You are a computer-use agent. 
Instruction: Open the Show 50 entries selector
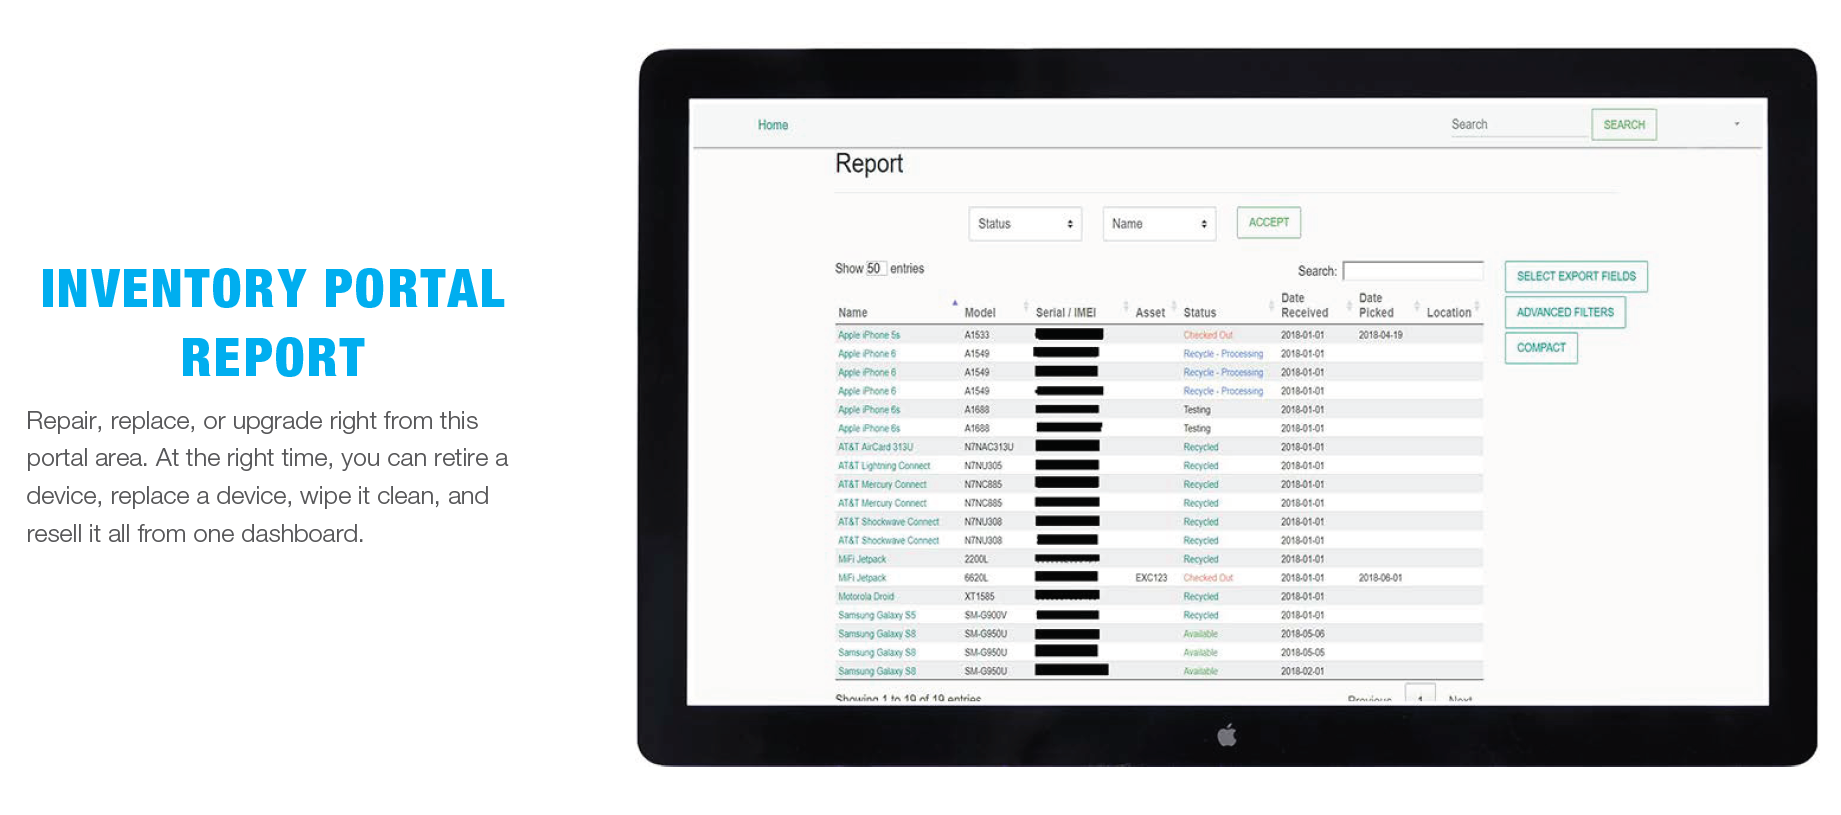point(875,268)
